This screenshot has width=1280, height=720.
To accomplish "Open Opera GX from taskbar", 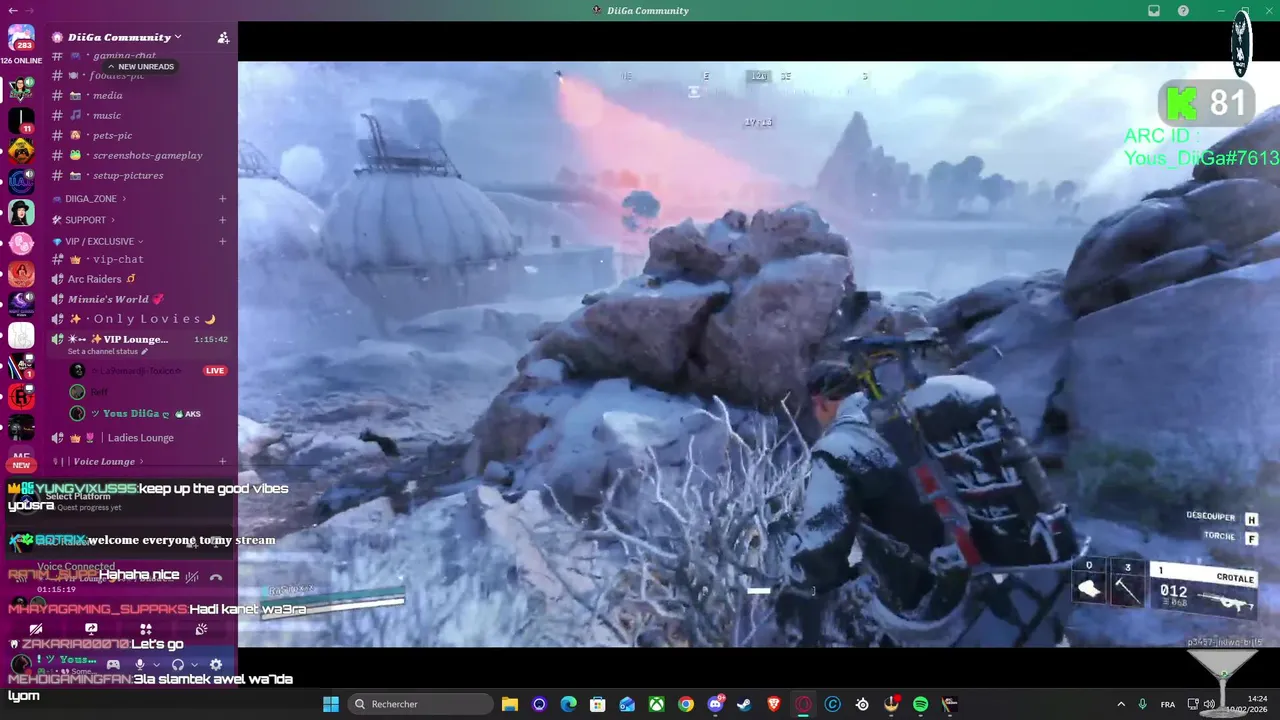I will click(x=803, y=704).
